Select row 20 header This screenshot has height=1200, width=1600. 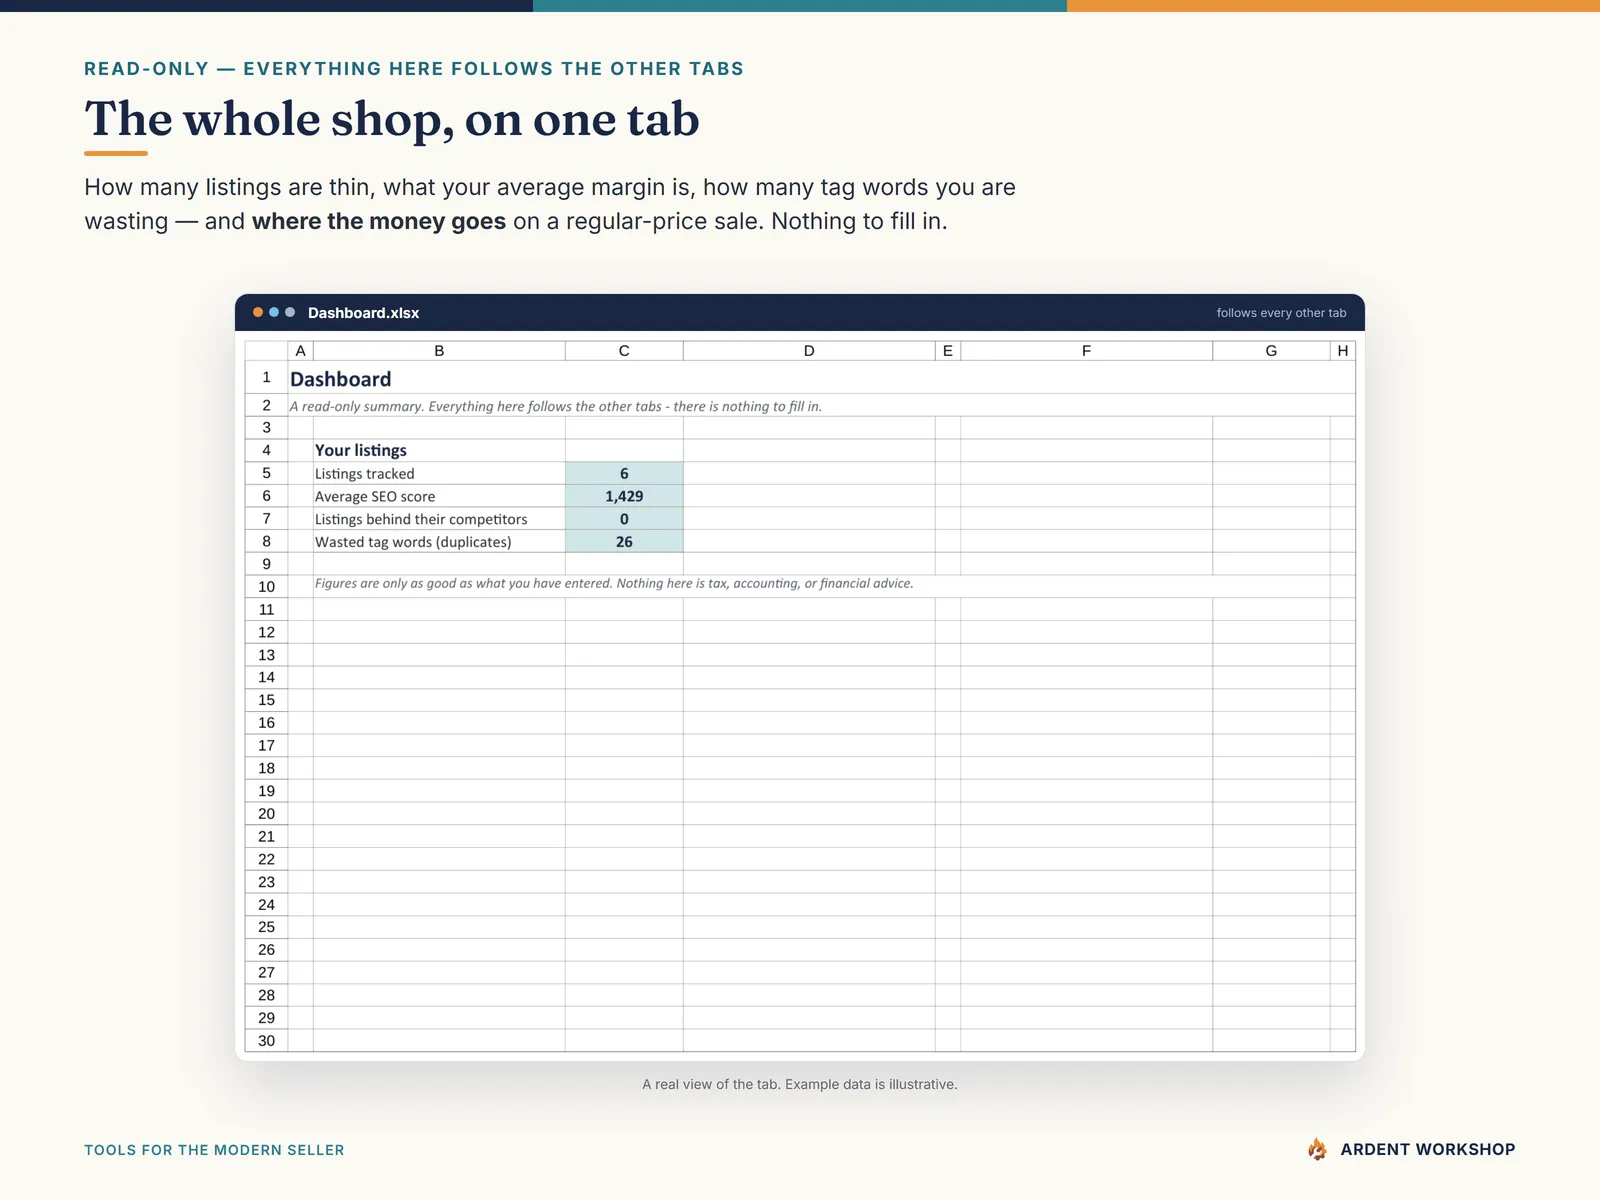(266, 814)
